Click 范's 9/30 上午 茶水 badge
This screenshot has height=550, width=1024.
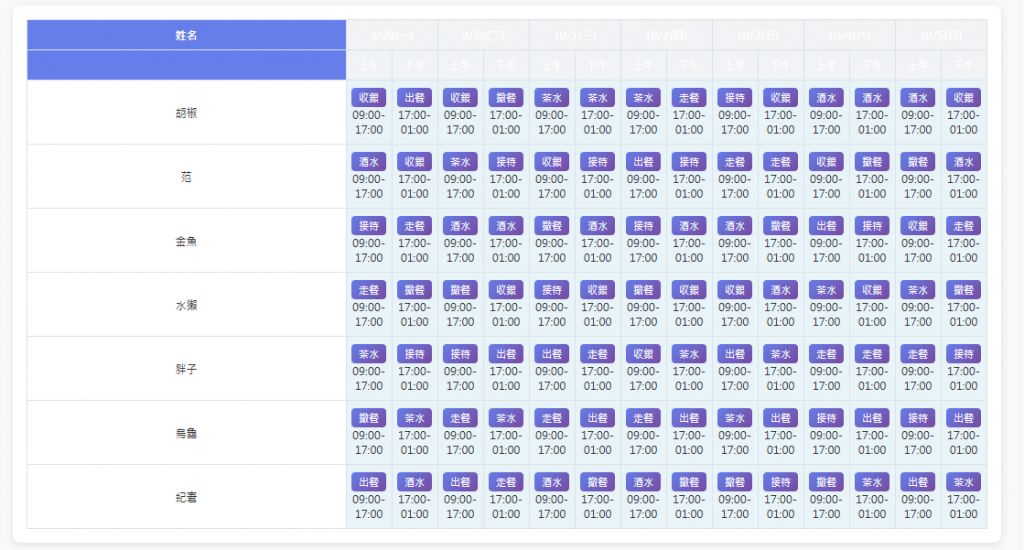pos(460,161)
